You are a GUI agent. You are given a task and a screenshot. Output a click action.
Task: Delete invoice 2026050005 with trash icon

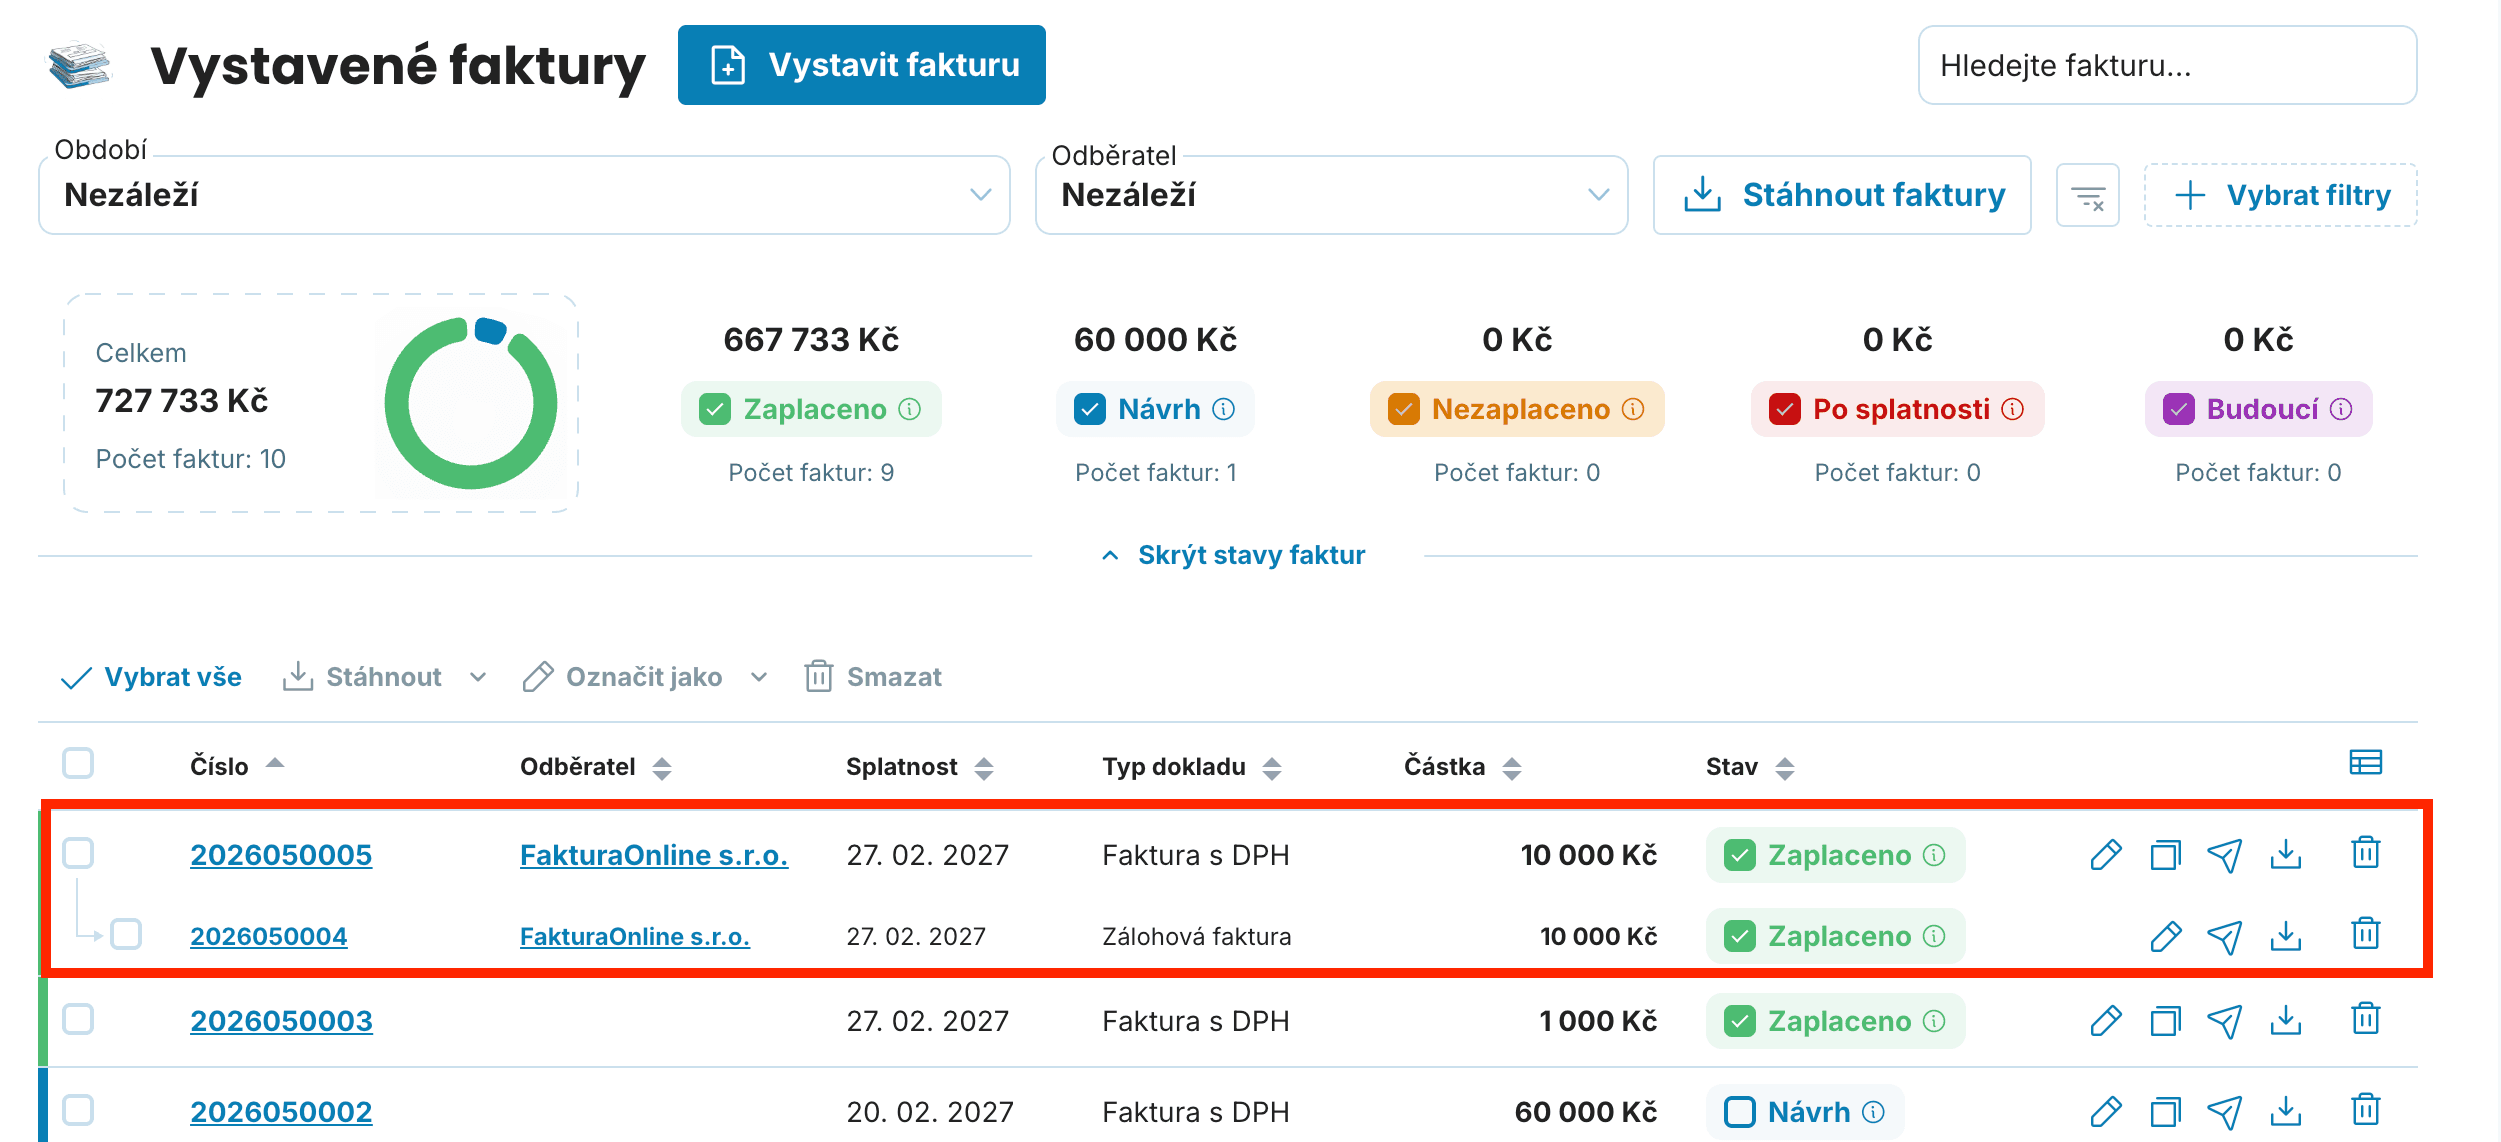[x=2366, y=853]
